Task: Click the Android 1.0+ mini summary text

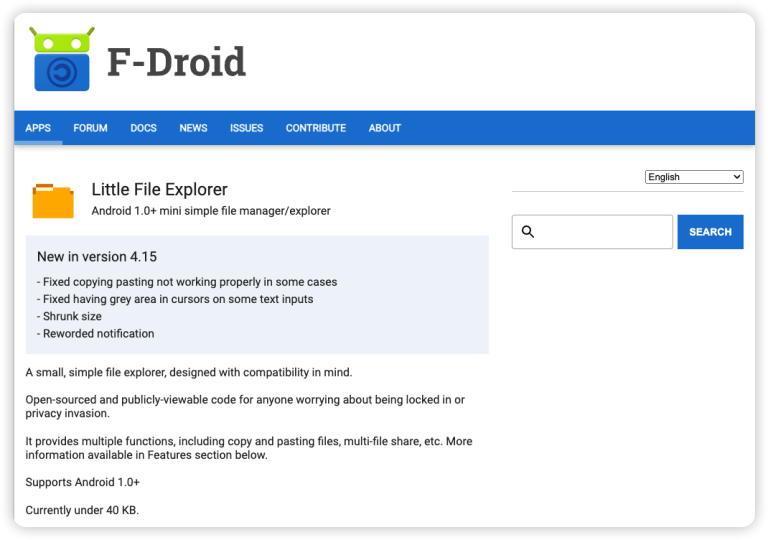Action: [210, 211]
